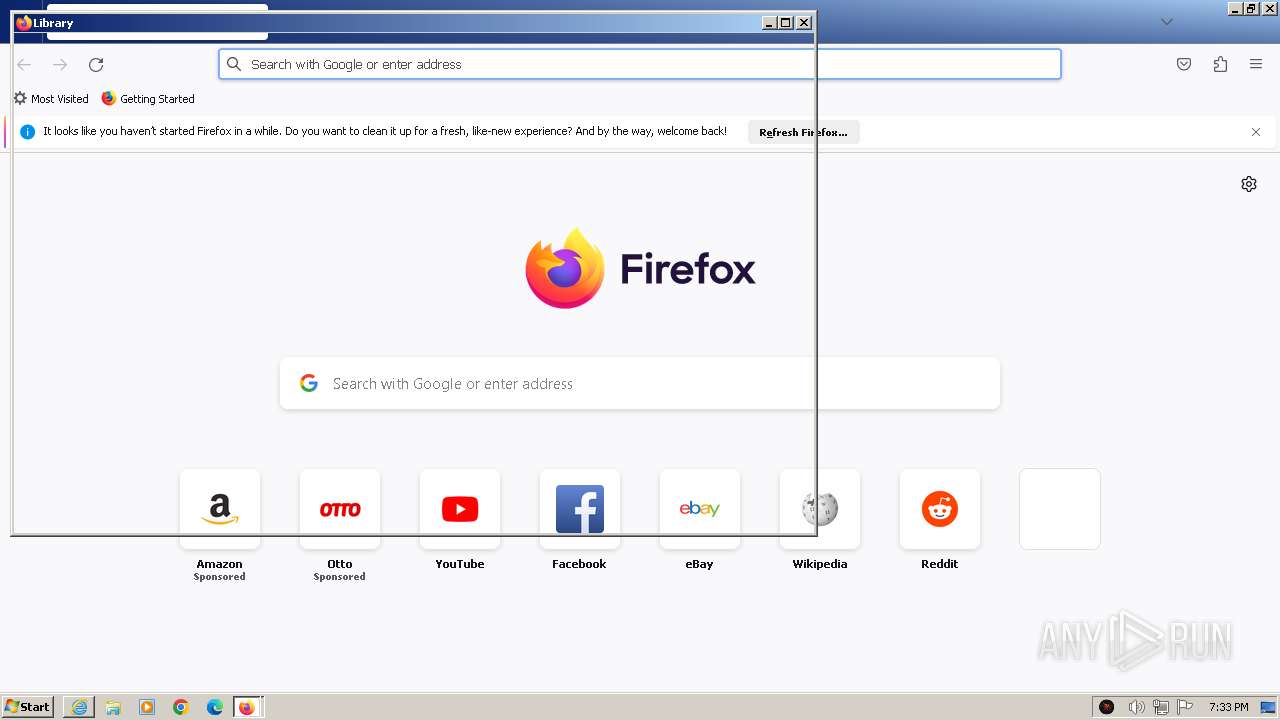This screenshot has width=1280, height=720.
Task: Open new tab personalize settings gear
Action: click(x=1249, y=184)
